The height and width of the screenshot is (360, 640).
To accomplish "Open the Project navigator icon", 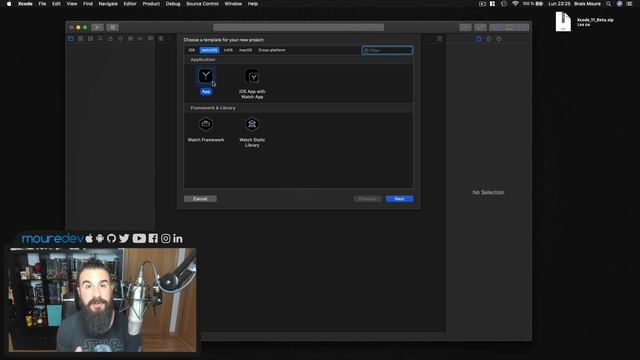I will (70, 39).
